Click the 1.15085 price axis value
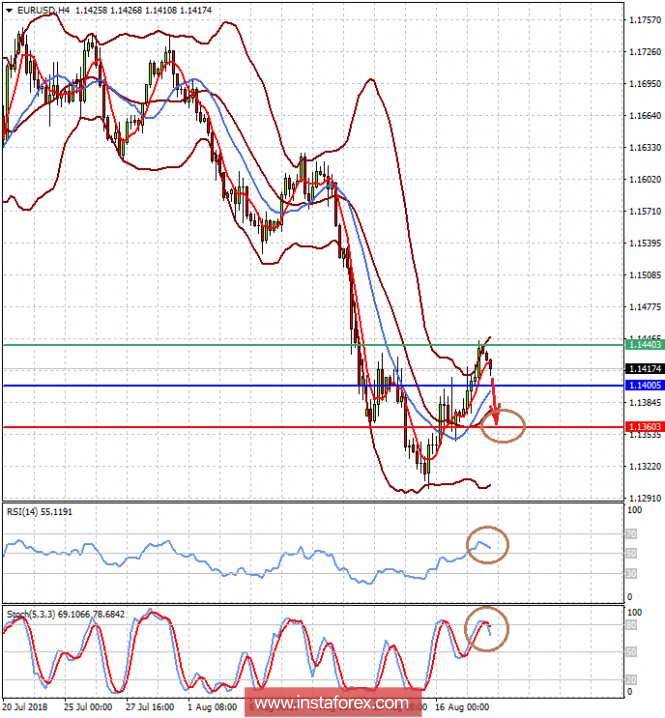 tap(645, 275)
